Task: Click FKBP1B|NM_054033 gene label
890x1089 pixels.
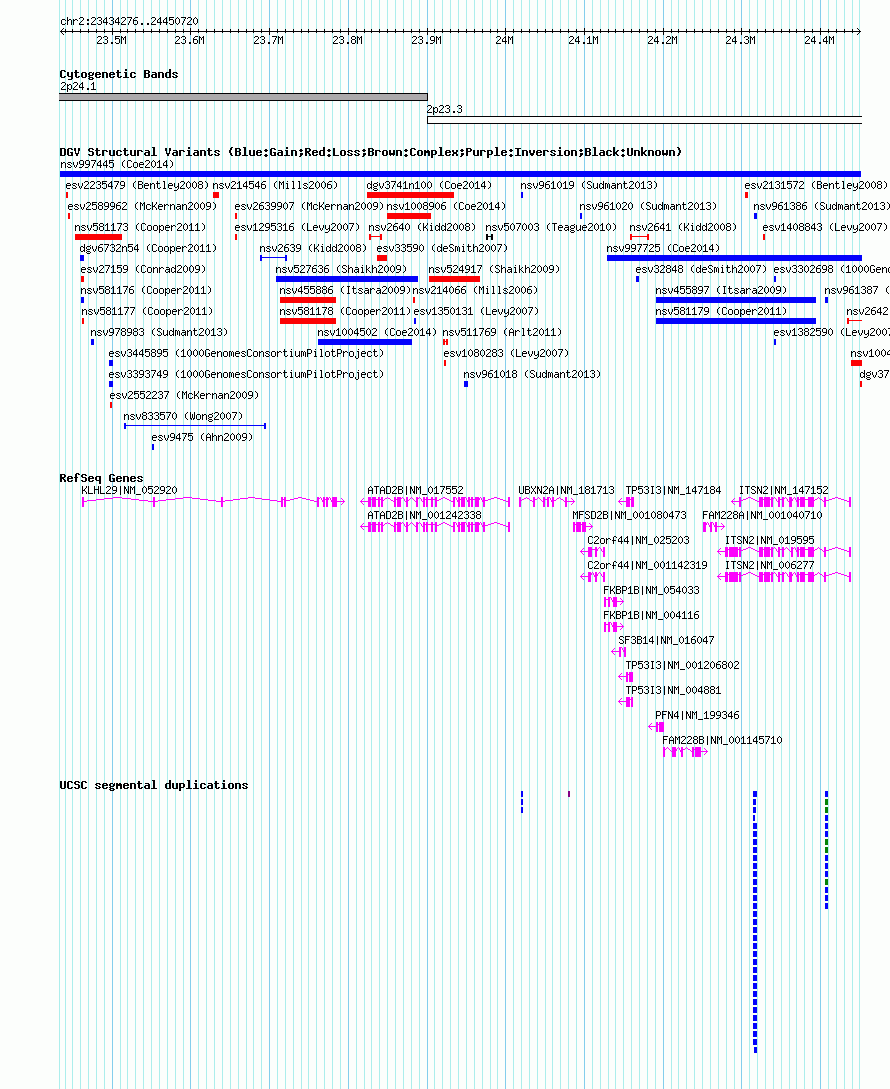Action: [x=651, y=590]
